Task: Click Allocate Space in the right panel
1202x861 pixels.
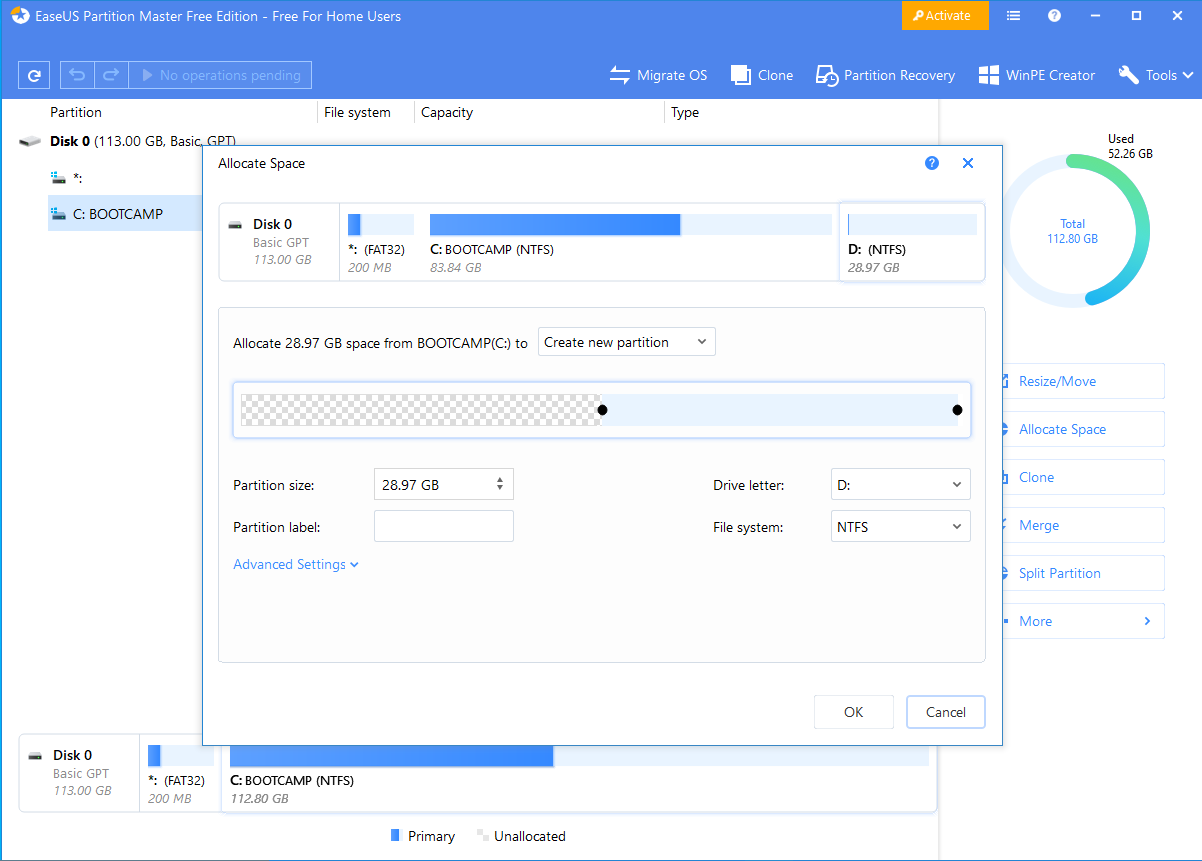Action: click(x=1083, y=429)
